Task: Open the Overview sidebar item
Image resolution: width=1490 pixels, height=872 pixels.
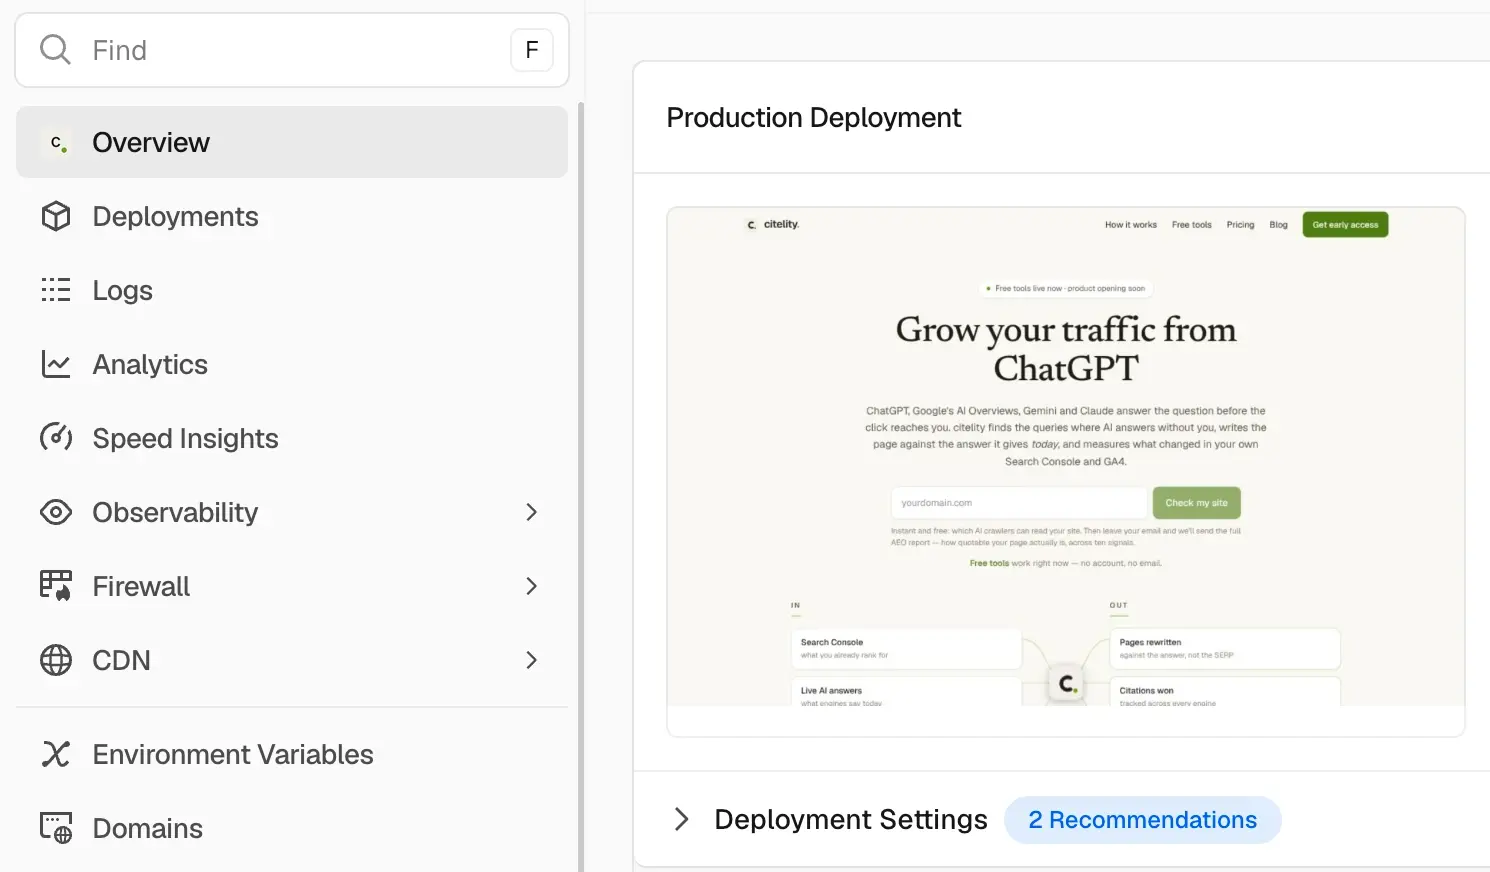Action: click(292, 142)
